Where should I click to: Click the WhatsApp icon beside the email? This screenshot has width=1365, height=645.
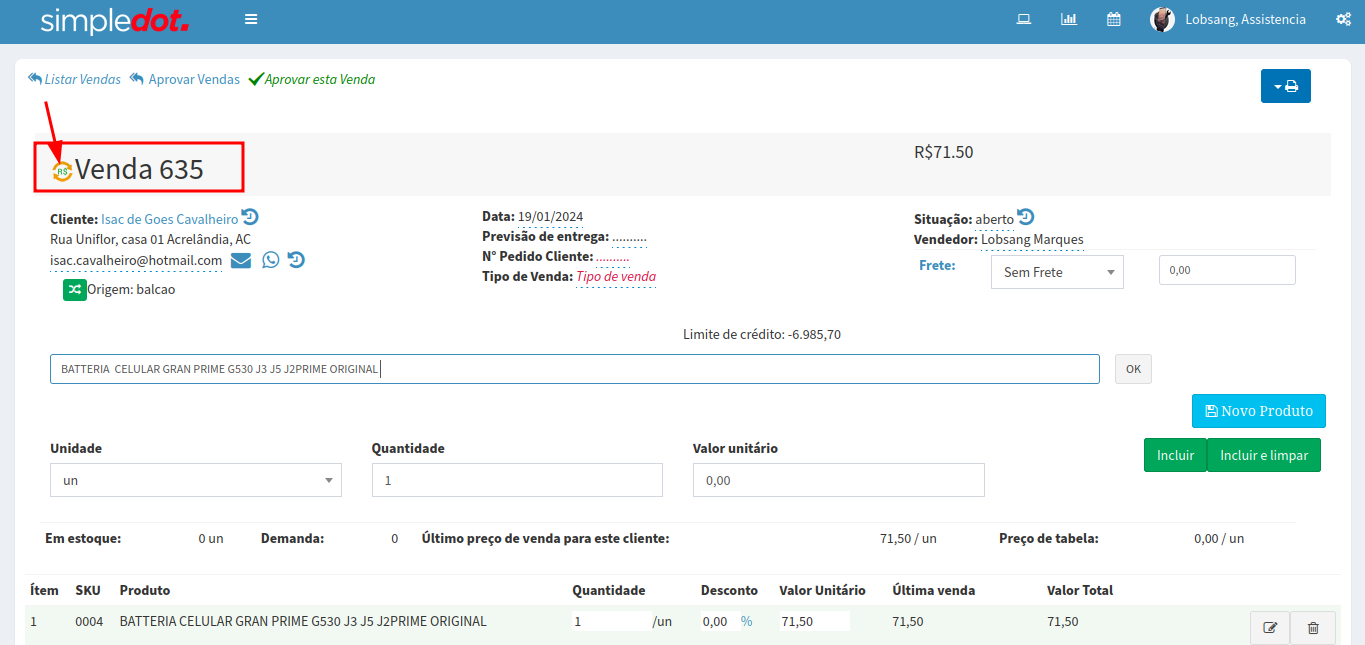[x=270, y=260]
